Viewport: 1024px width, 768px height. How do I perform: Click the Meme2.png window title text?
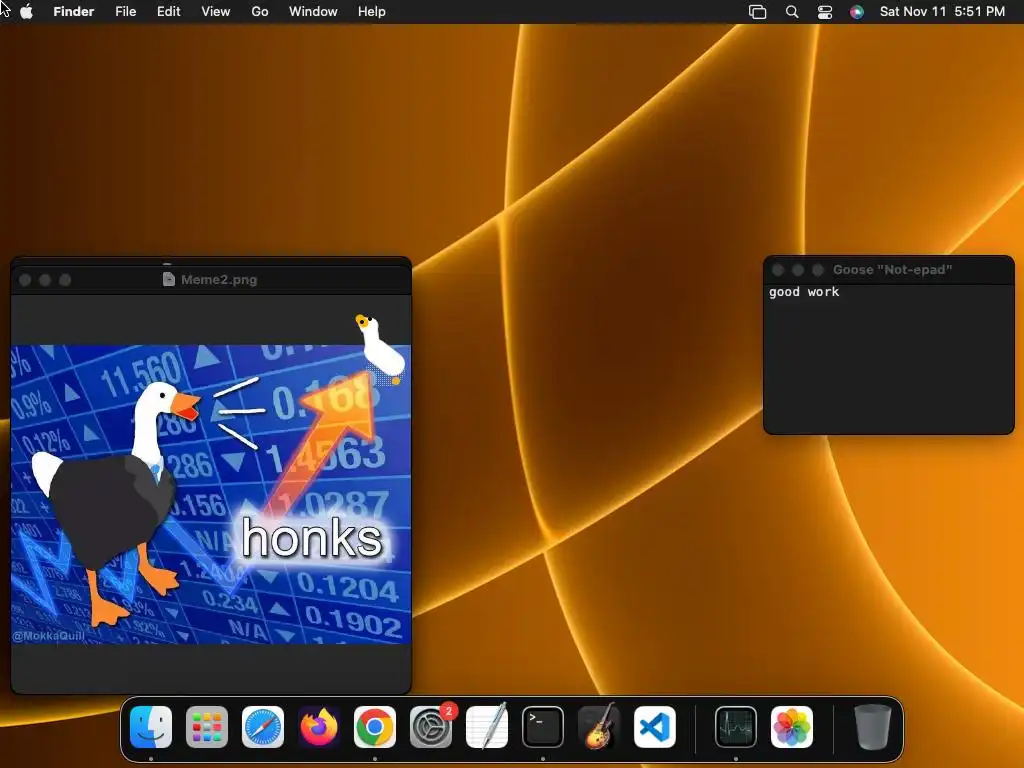(x=219, y=280)
